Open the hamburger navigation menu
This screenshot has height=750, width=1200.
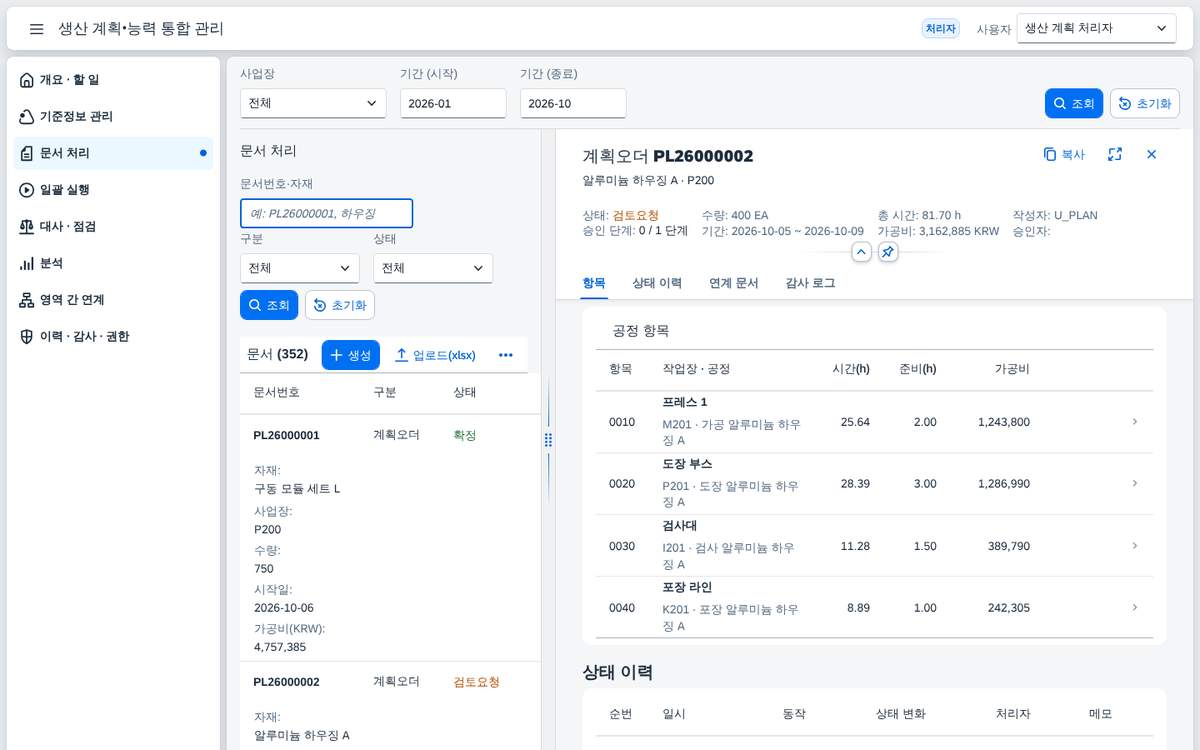tap(36, 29)
